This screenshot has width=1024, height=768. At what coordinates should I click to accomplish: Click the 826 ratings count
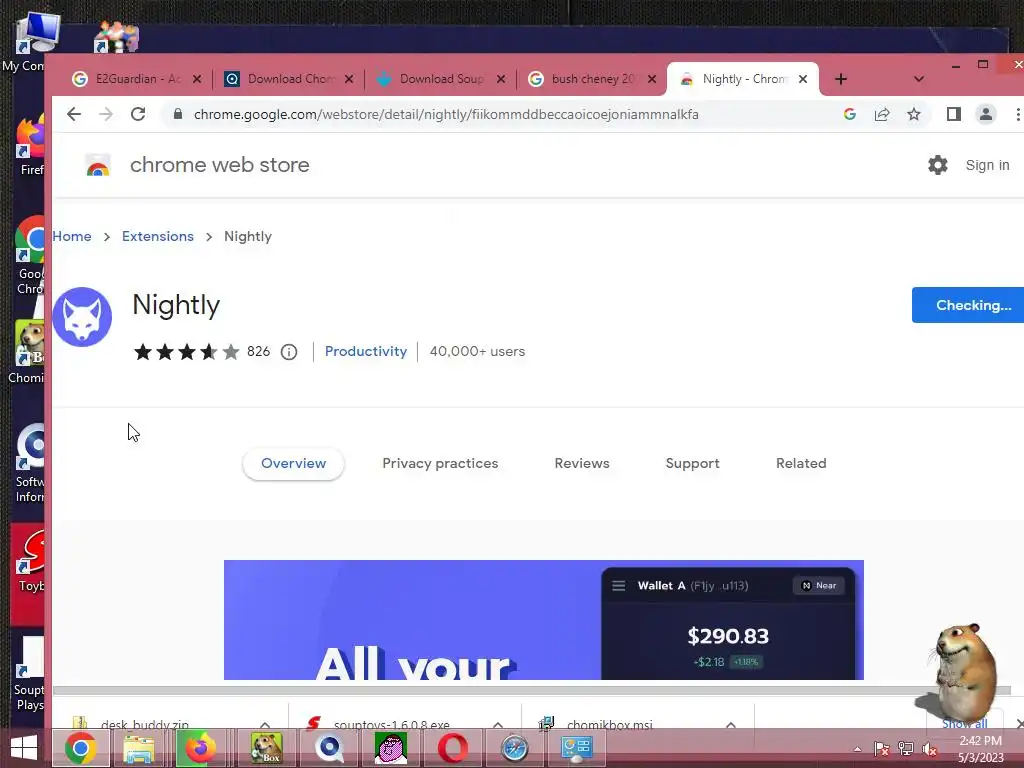click(x=258, y=351)
